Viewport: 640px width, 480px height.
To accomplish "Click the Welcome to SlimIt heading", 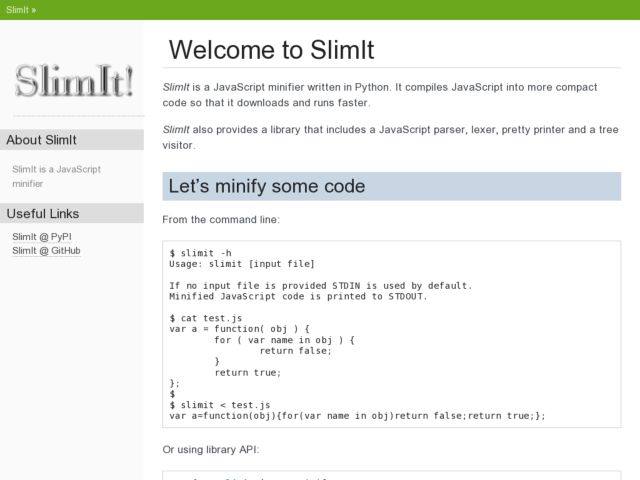I will coord(271,50).
